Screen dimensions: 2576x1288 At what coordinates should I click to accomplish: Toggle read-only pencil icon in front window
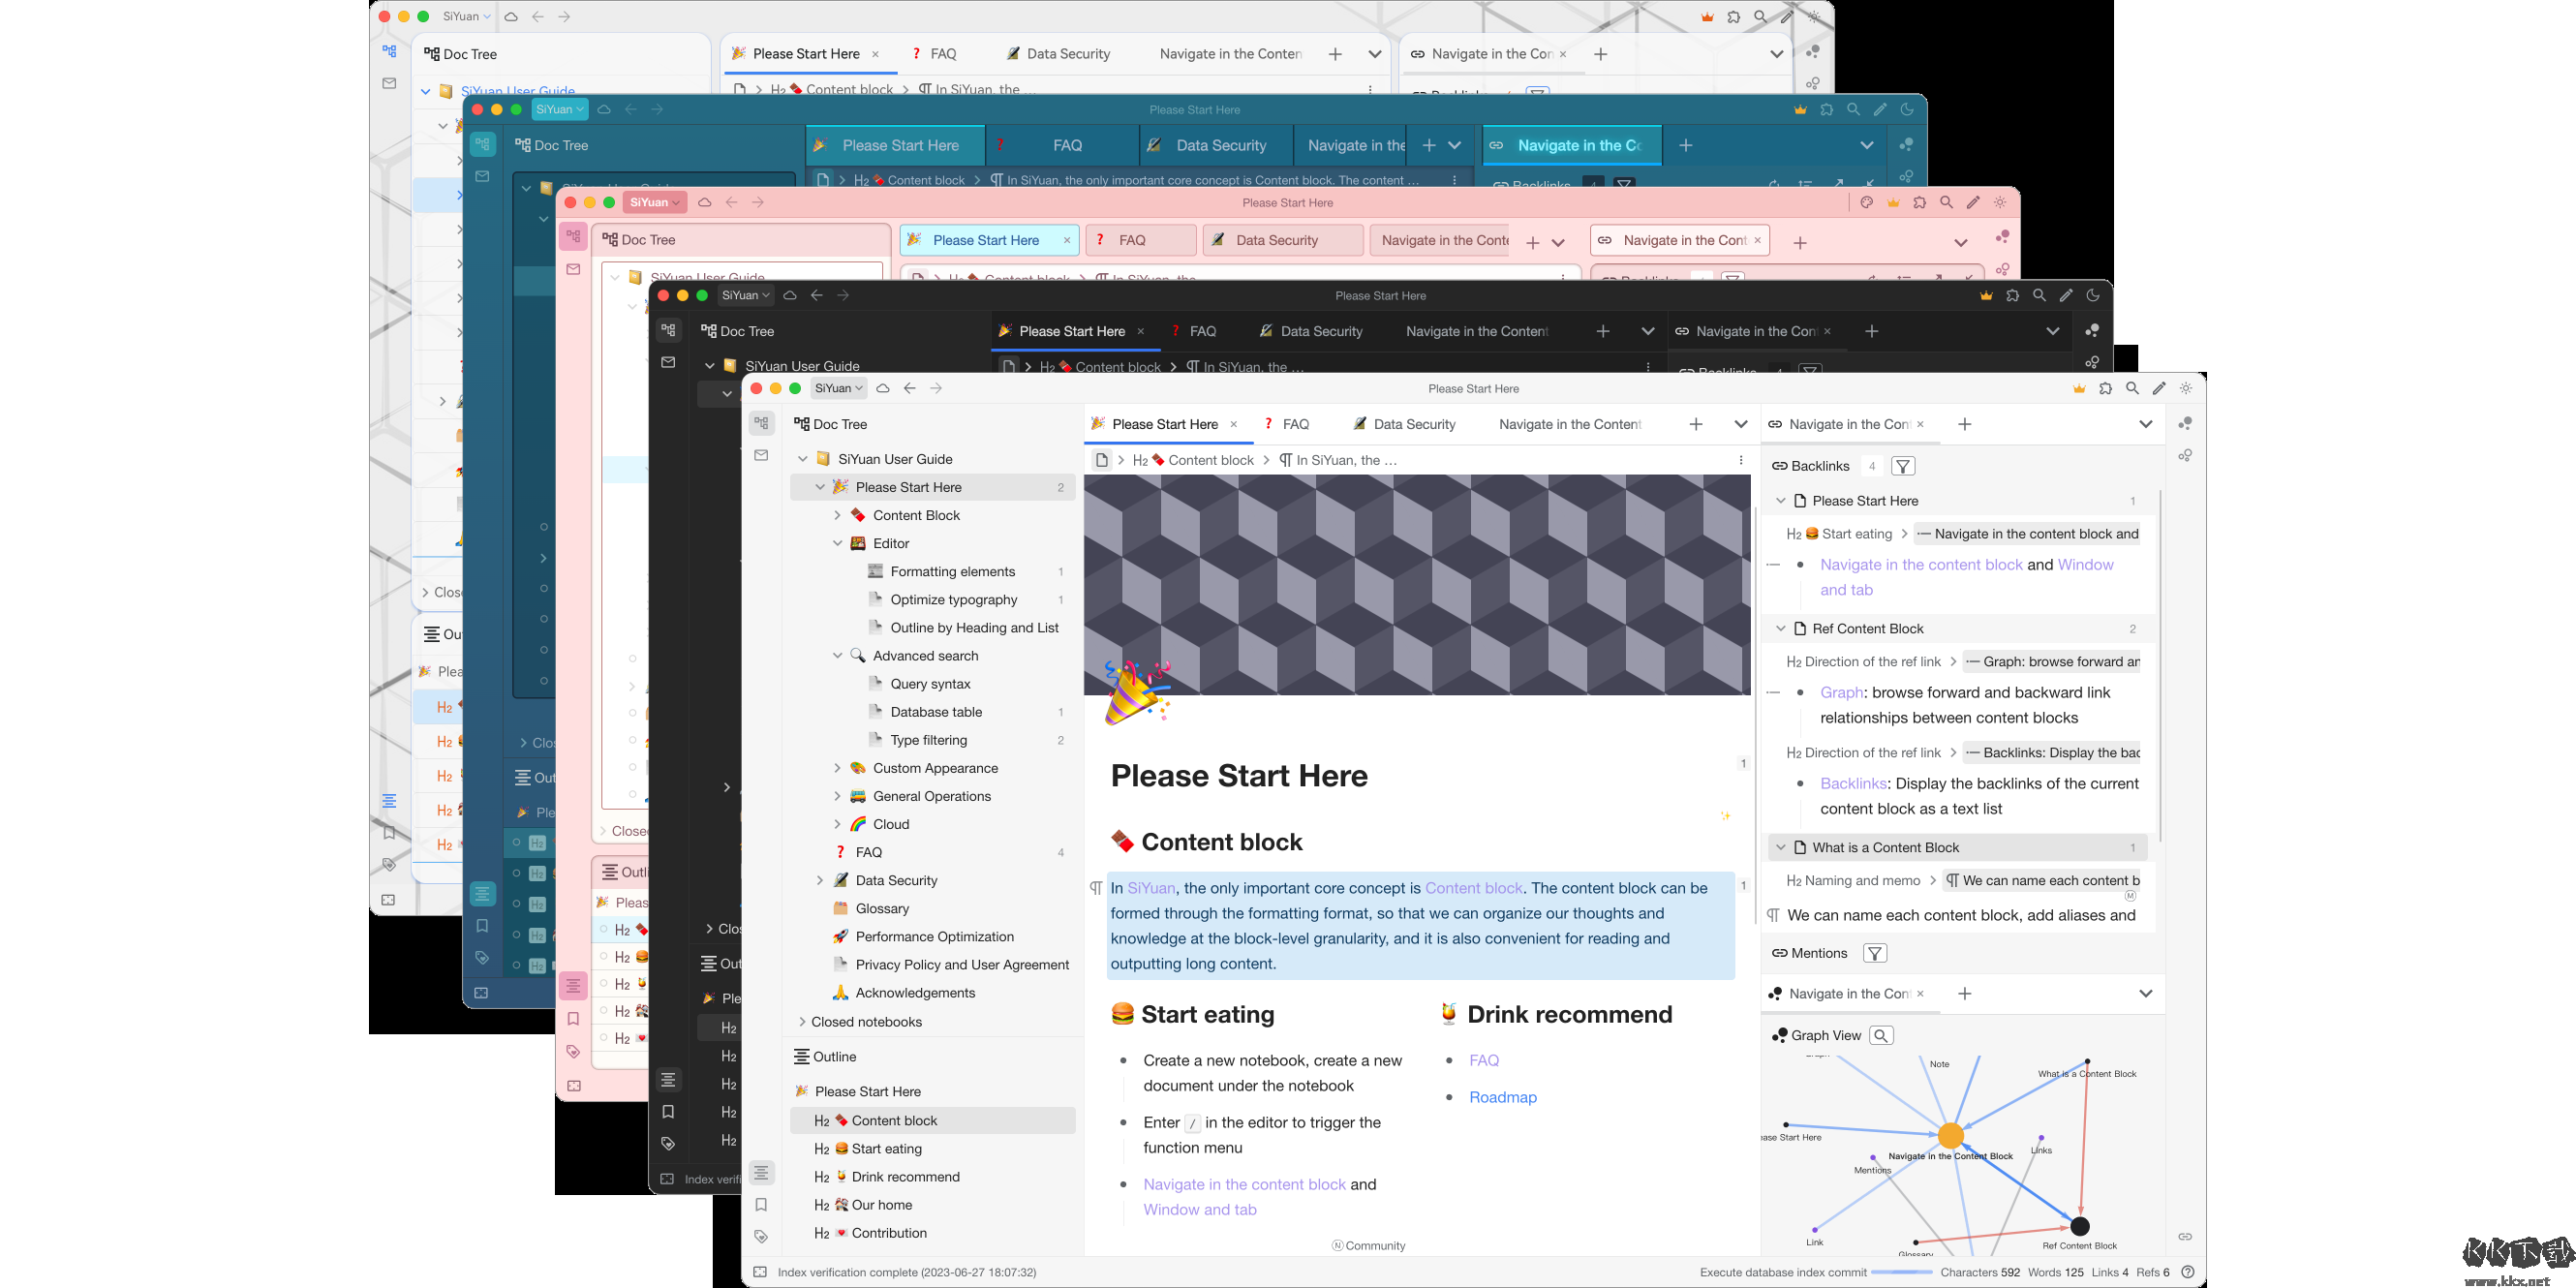(x=2159, y=389)
